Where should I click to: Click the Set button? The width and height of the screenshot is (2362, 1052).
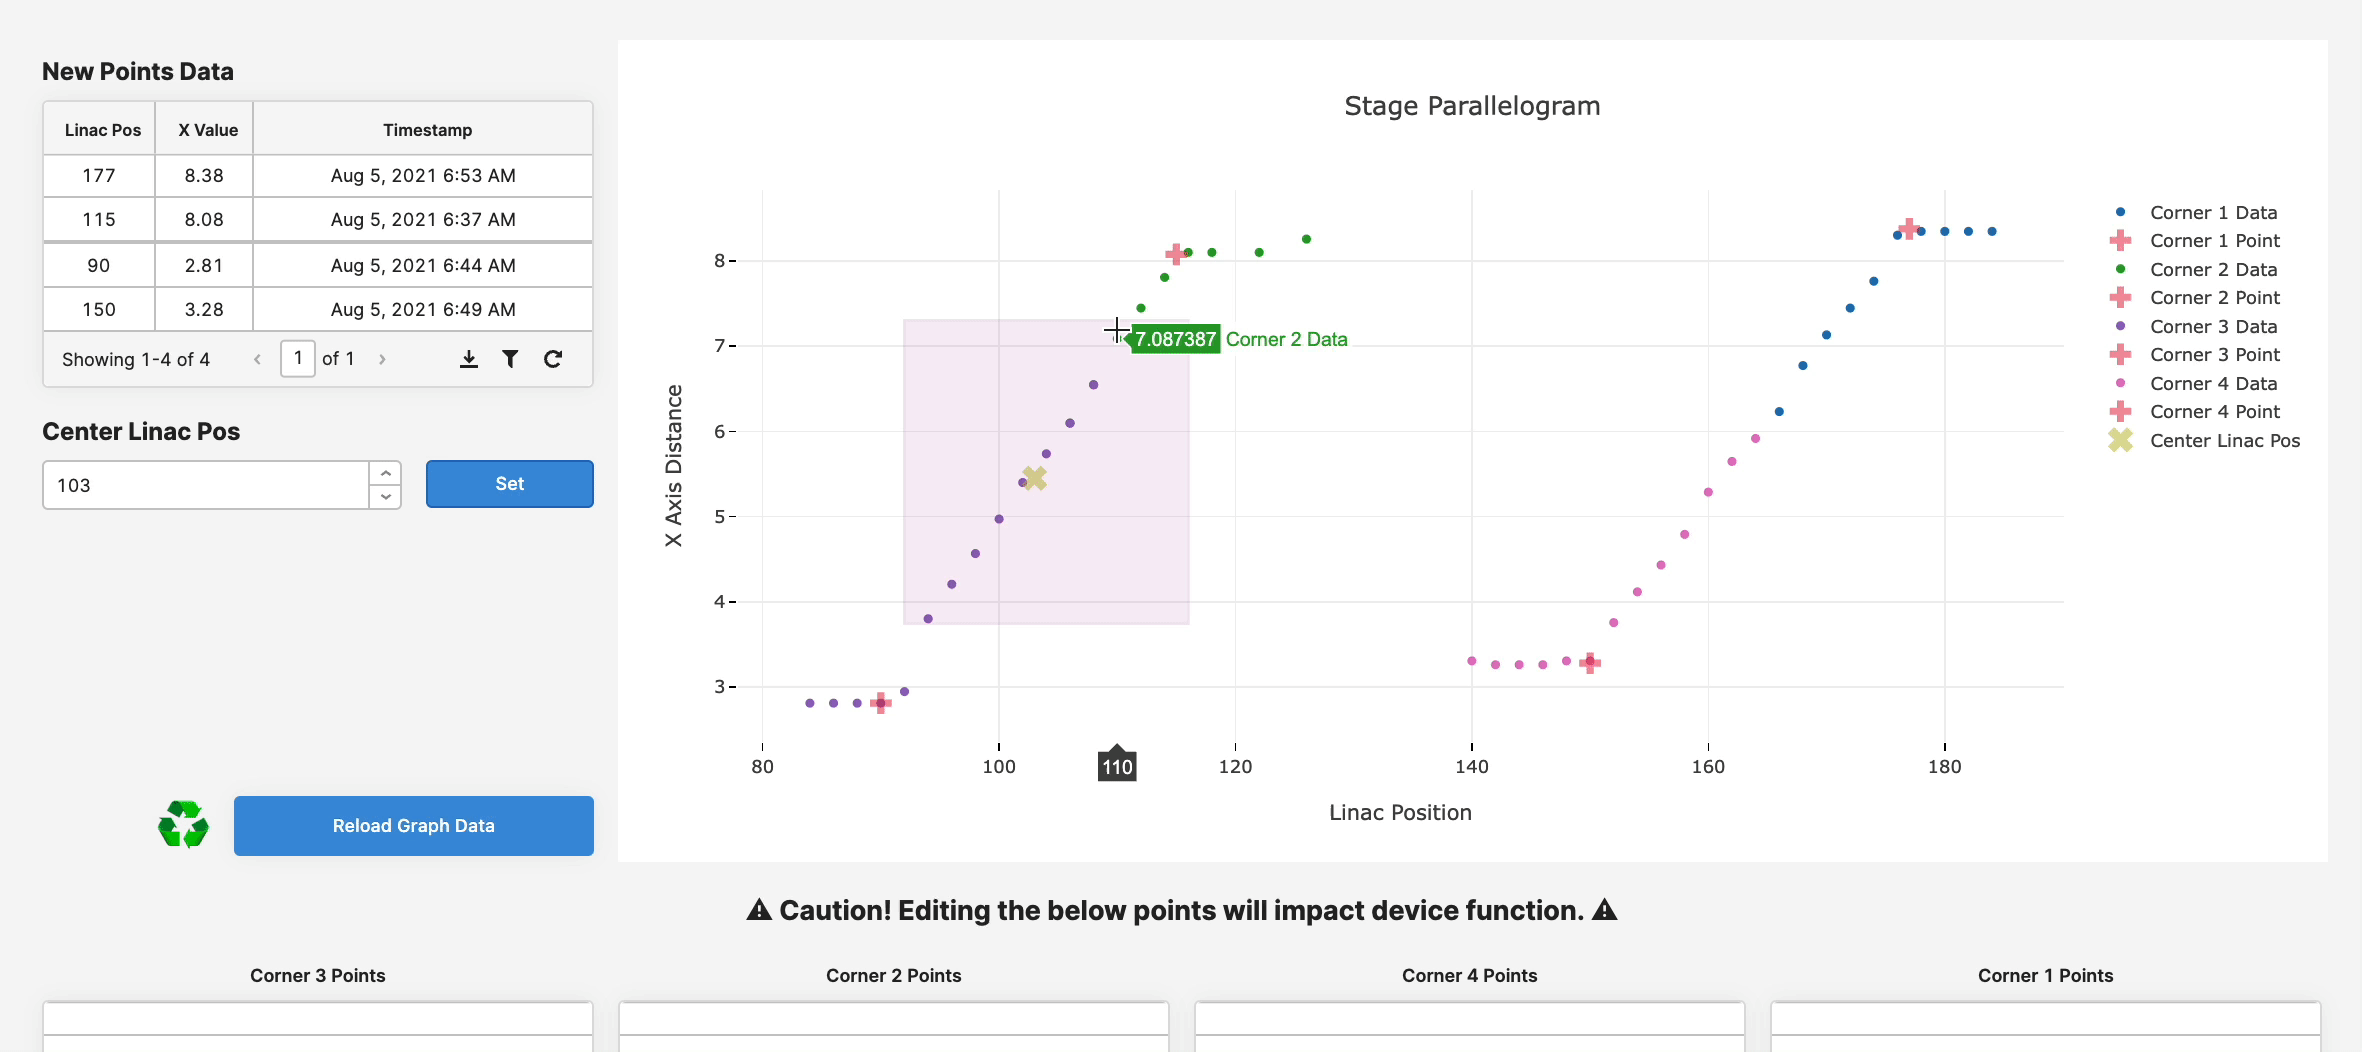click(509, 484)
